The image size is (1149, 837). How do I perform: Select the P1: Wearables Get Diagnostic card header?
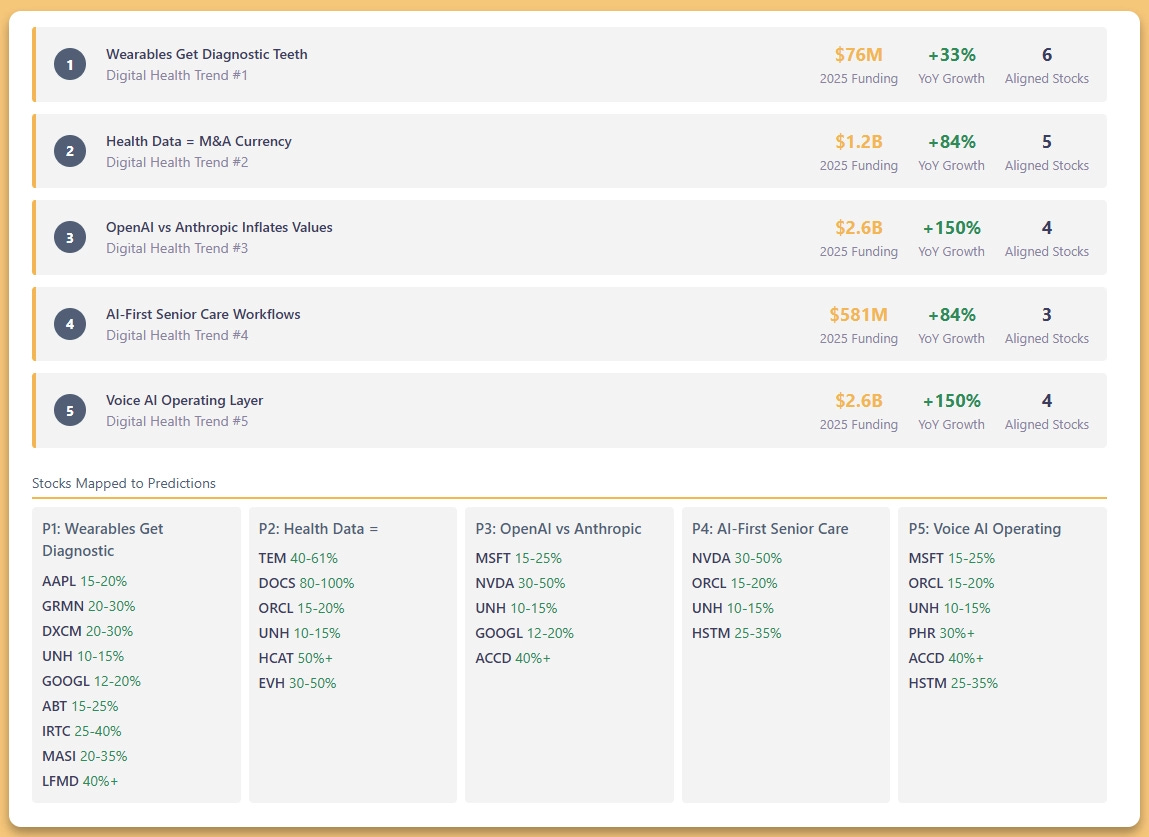point(103,539)
